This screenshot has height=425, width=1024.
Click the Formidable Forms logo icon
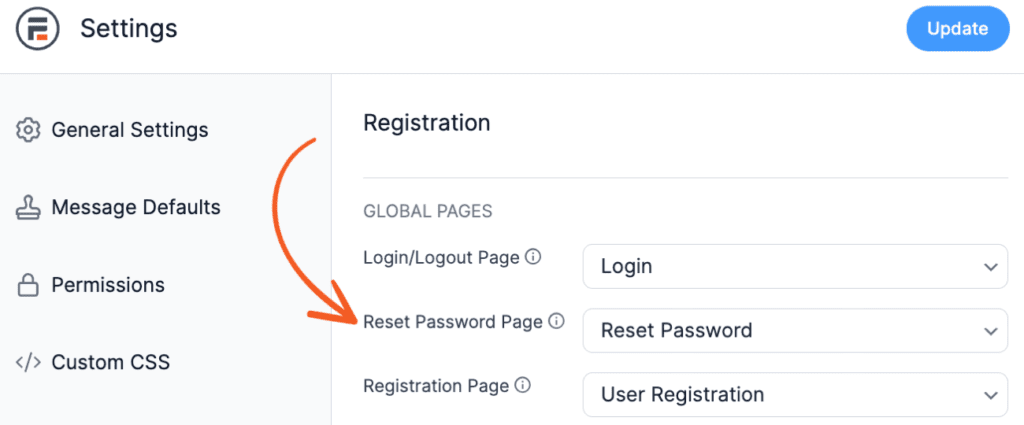38,29
